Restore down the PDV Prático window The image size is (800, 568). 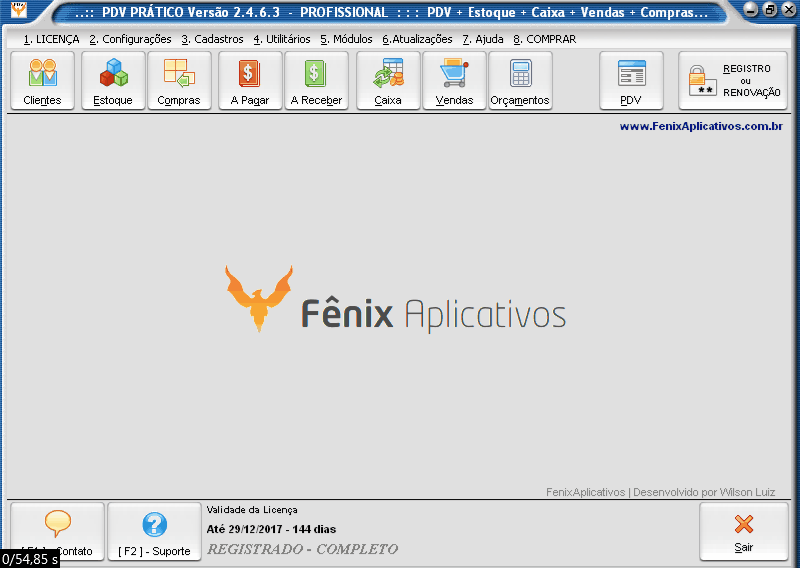click(x=770, y=9)
